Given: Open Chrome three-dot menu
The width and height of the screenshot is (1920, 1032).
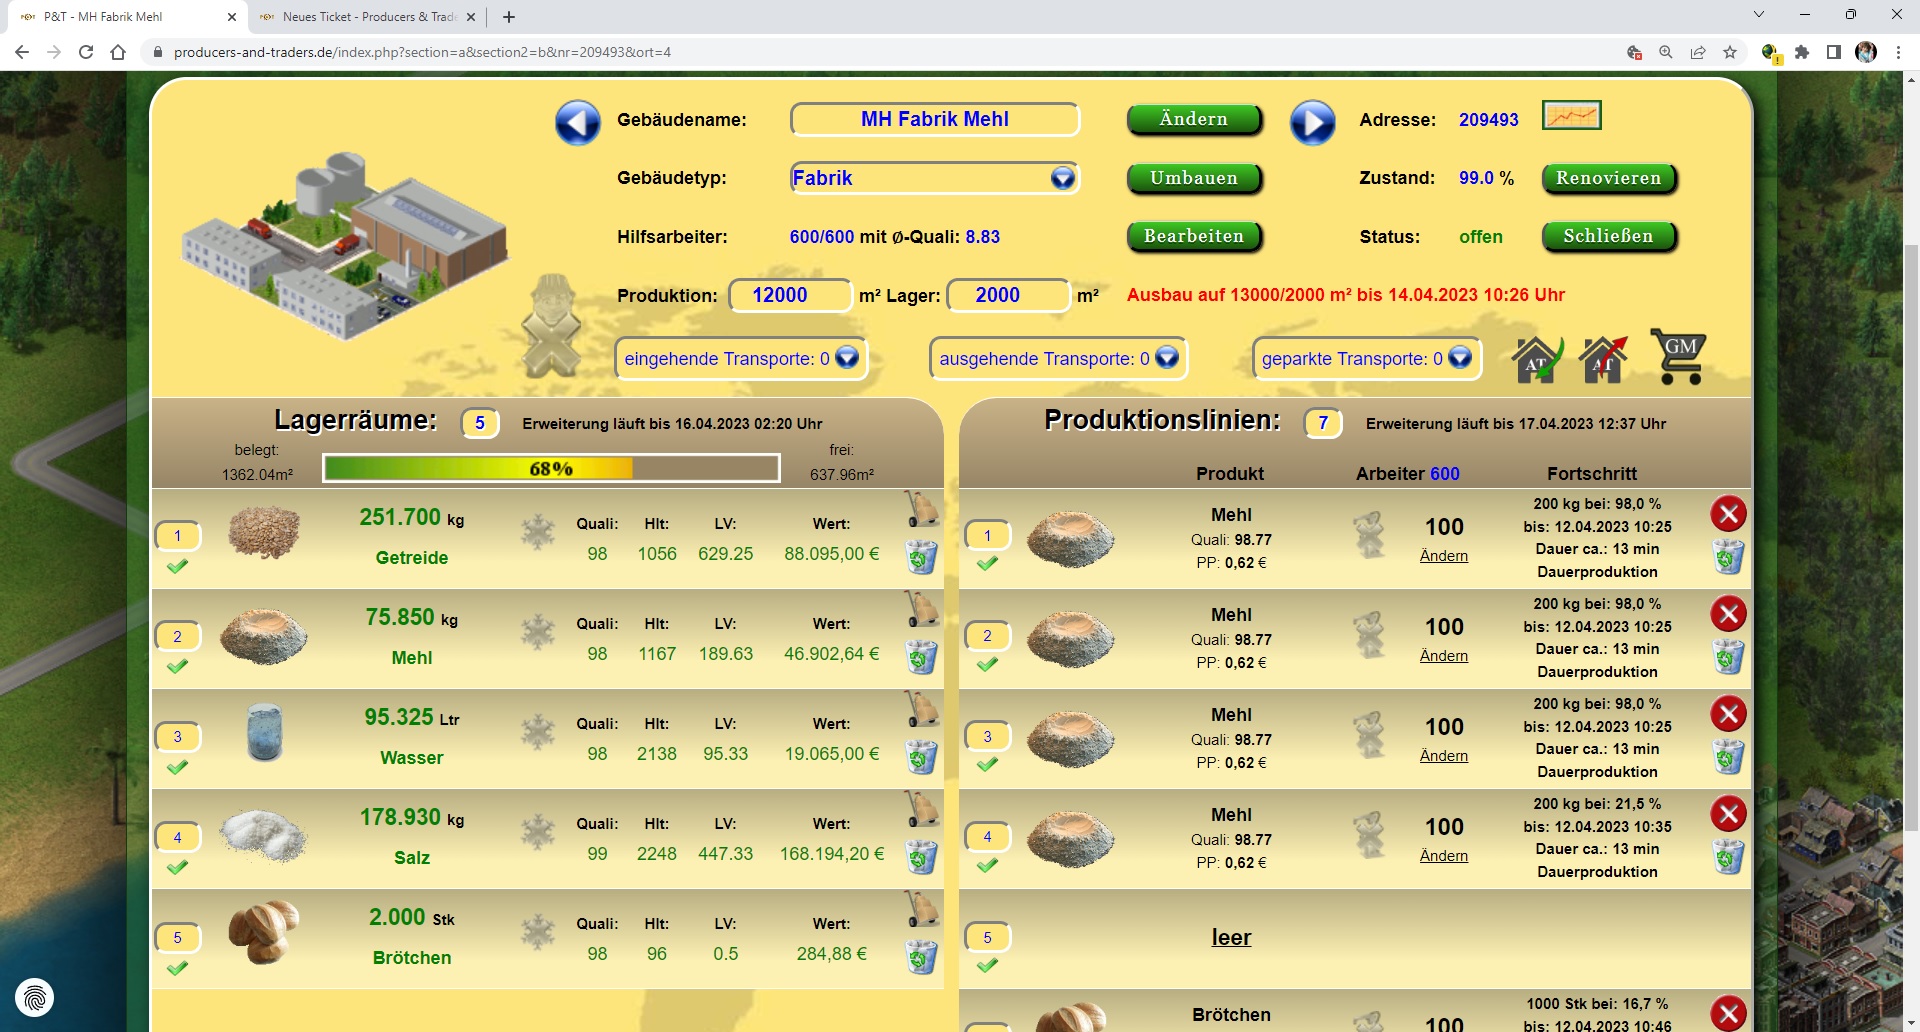Looking at the screenshot, I should 1898,52.
